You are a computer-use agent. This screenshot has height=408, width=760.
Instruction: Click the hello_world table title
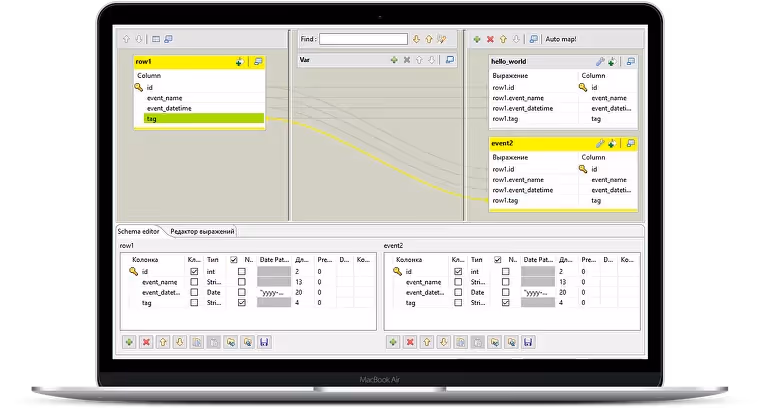tap(508, 62)
